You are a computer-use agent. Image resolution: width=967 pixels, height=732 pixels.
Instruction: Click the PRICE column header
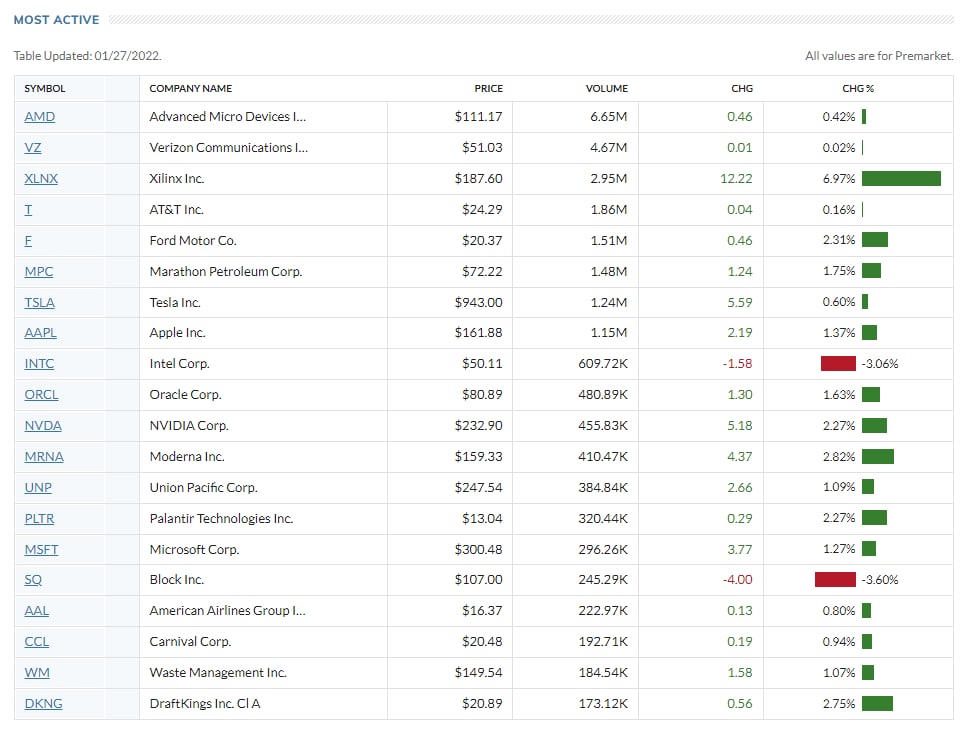488,88
